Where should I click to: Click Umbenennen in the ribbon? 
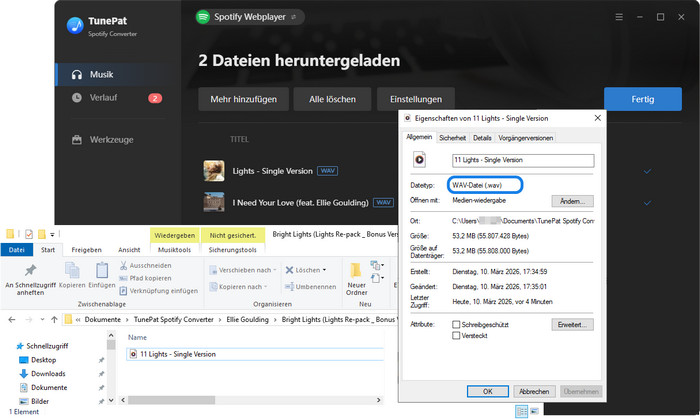pos(311,286)
